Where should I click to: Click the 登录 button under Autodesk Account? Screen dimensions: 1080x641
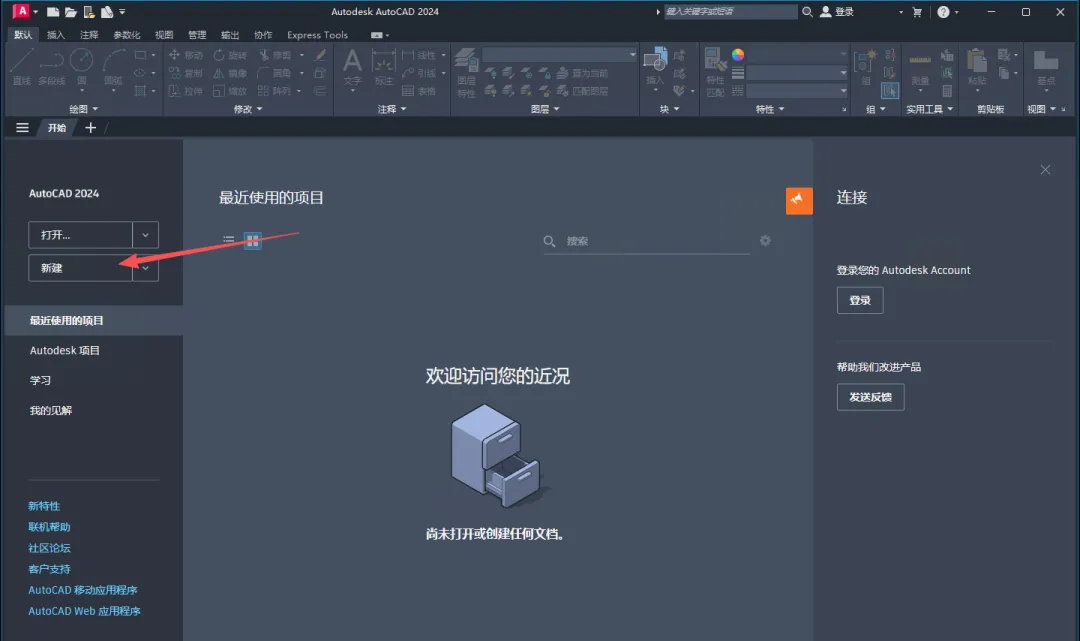[x=860, y=300]
